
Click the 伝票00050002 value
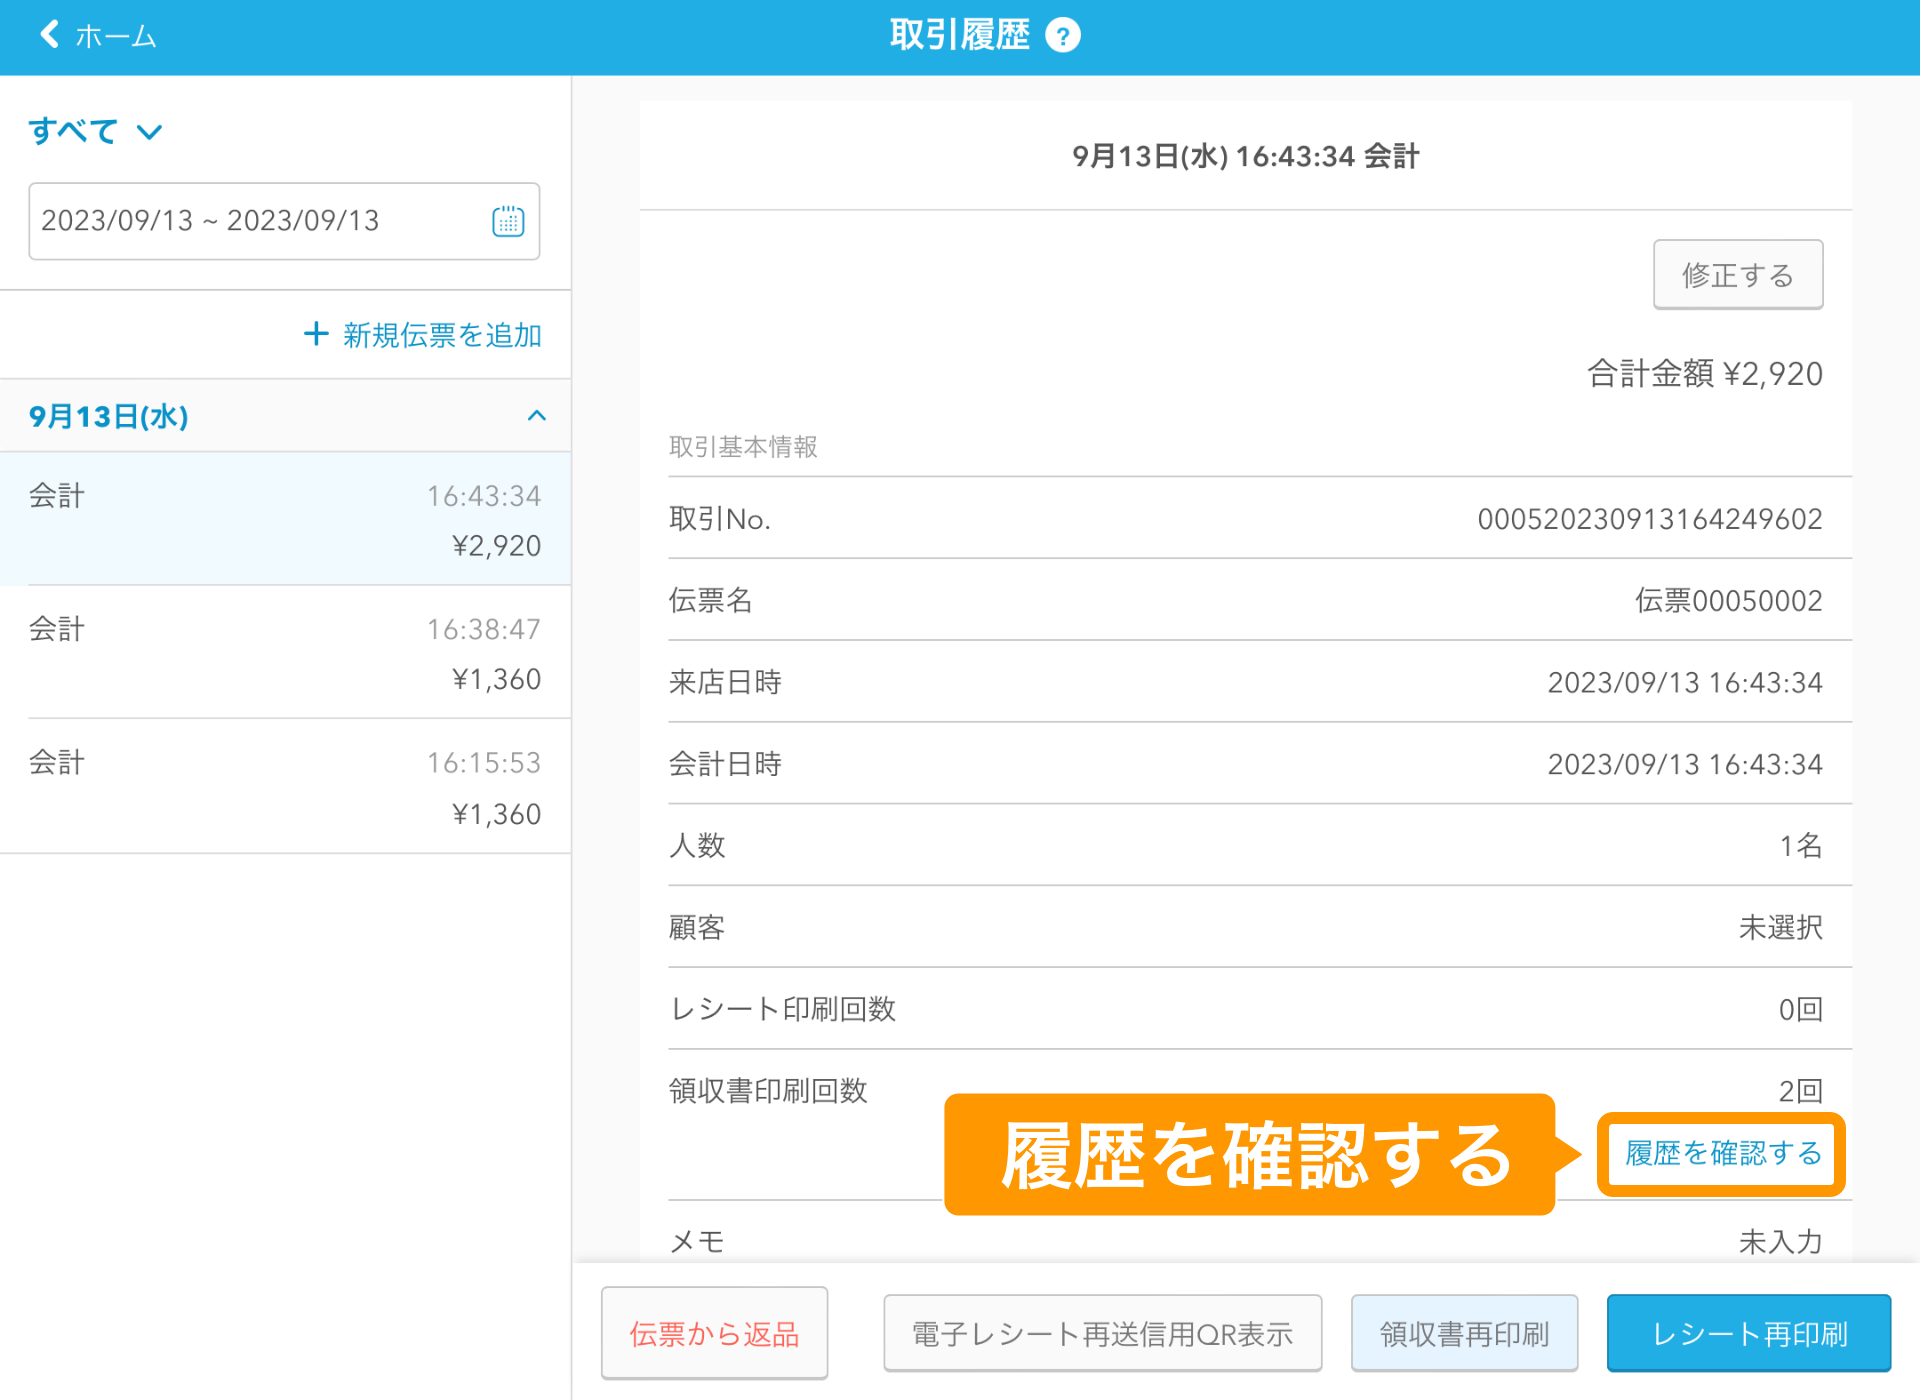1728,601
